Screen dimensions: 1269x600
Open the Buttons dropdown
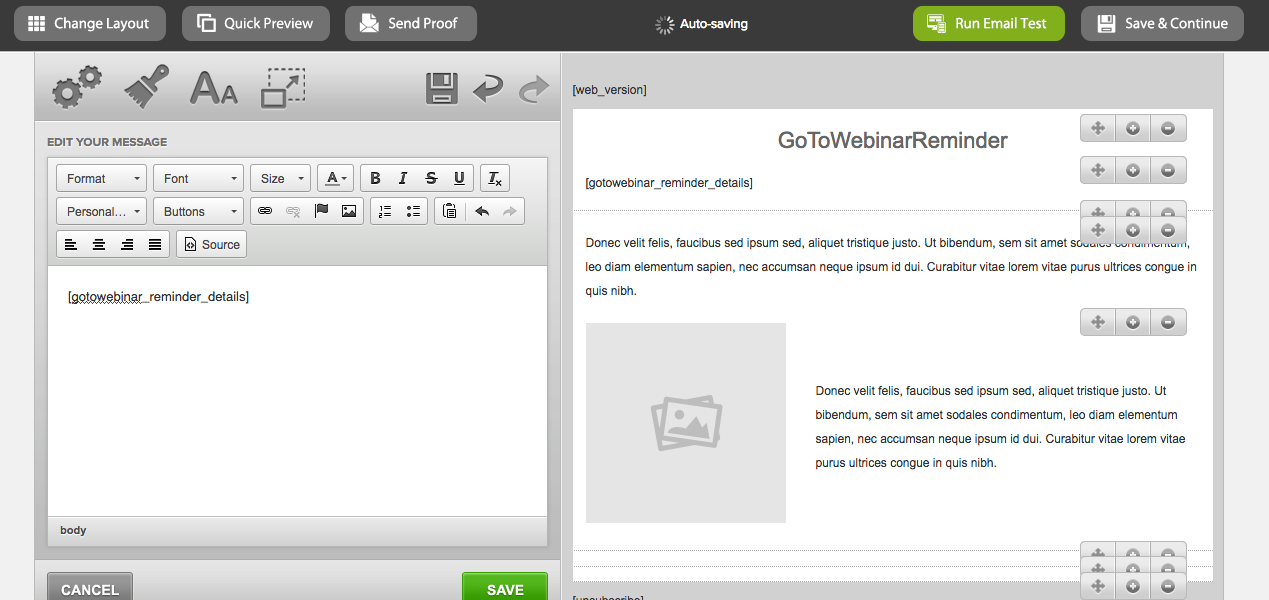pos(199,211)
